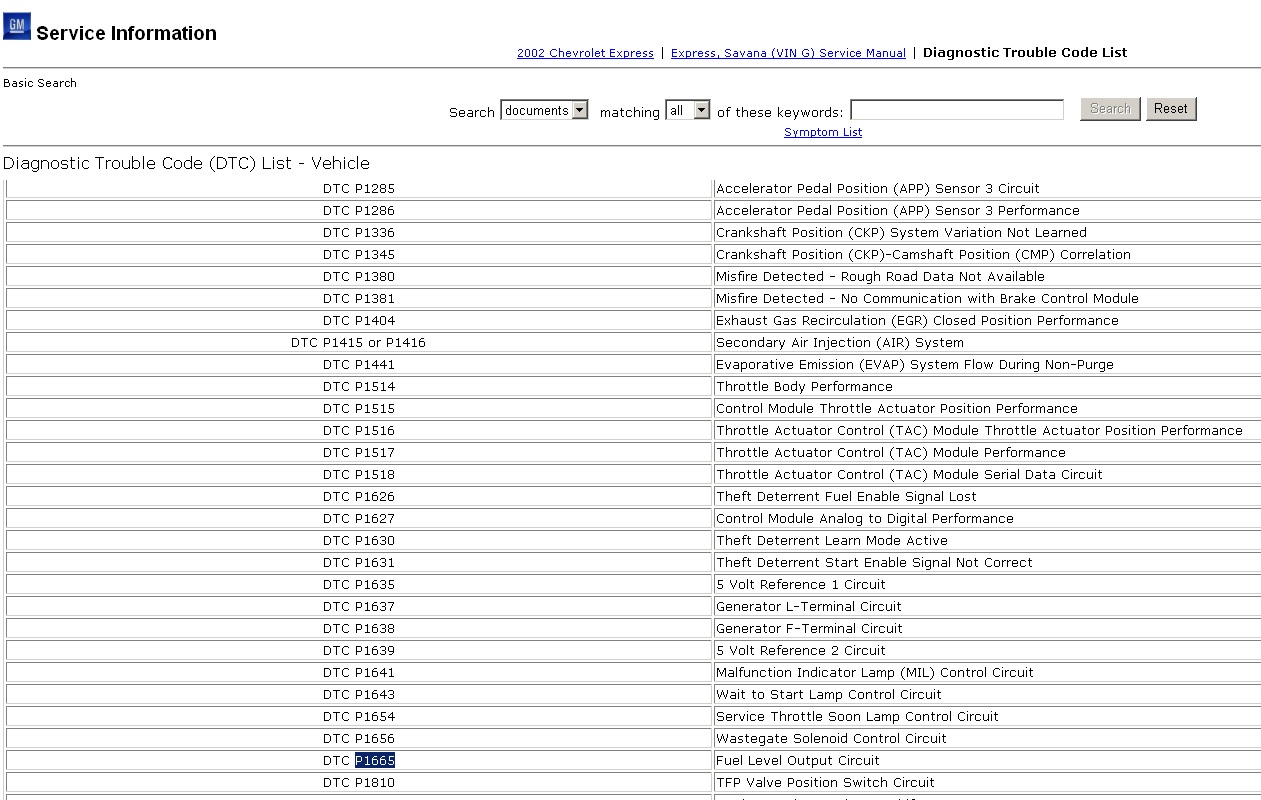Viewport: 1261px width, 800px height.
Task: Select DTC P1654 code cell
Action: [359, 716]
